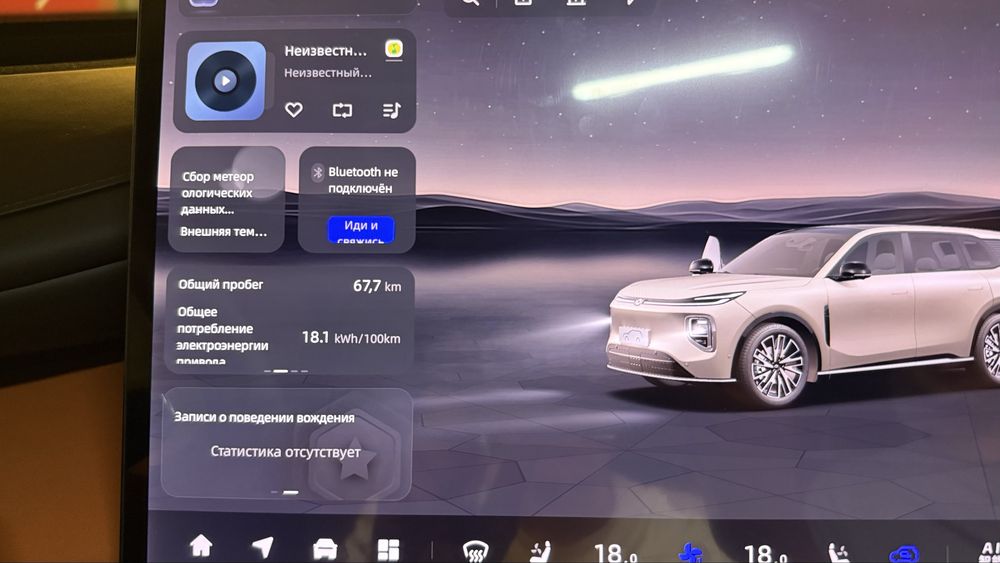Open the artist name 'Неизвестный…'

(x=328, y=73)
